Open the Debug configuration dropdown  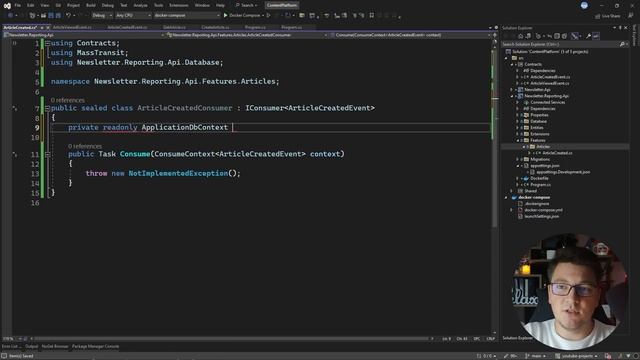point(102,16)
